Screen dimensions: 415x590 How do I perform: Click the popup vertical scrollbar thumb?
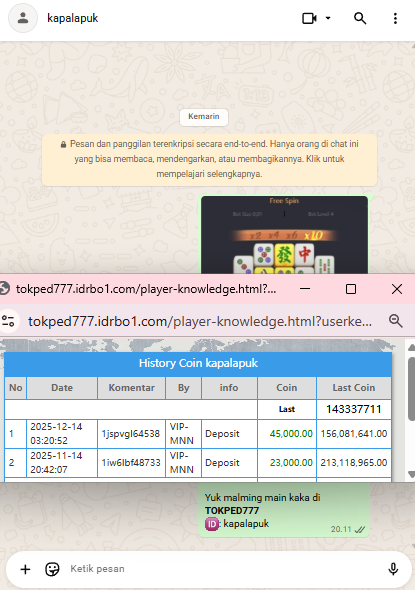[411, 389]
